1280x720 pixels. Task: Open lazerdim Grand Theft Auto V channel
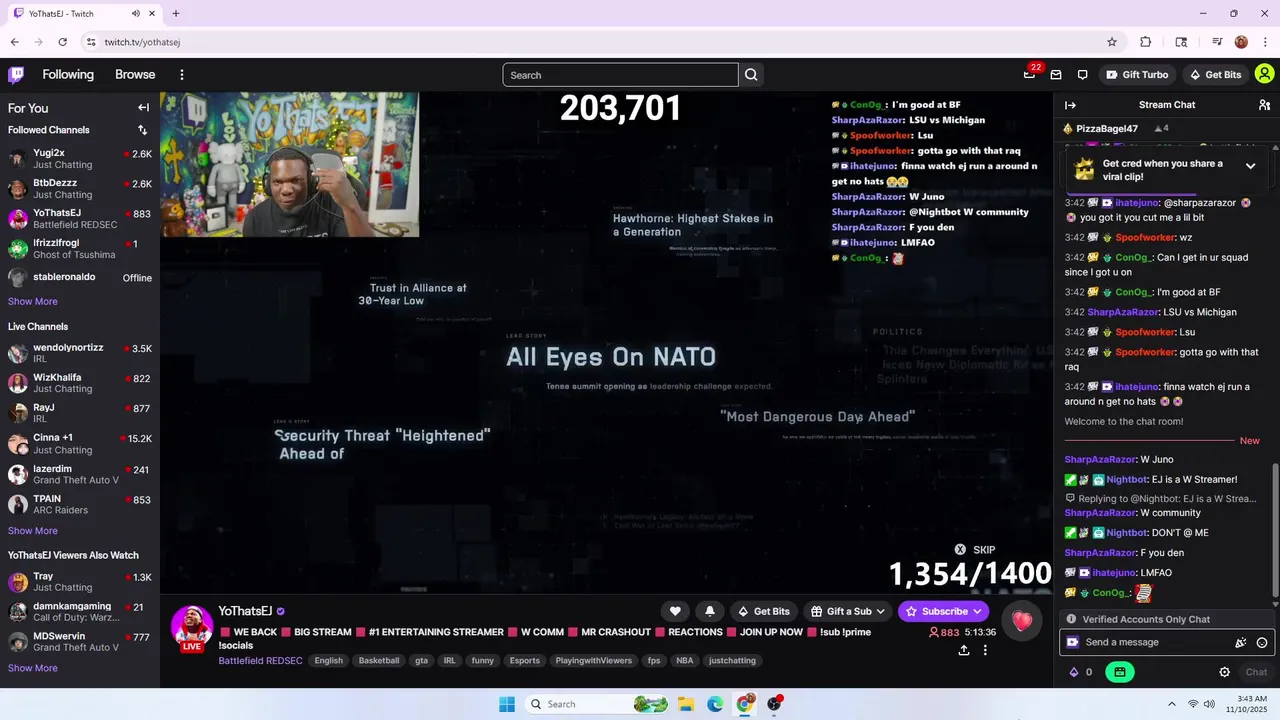click(80, 474)
